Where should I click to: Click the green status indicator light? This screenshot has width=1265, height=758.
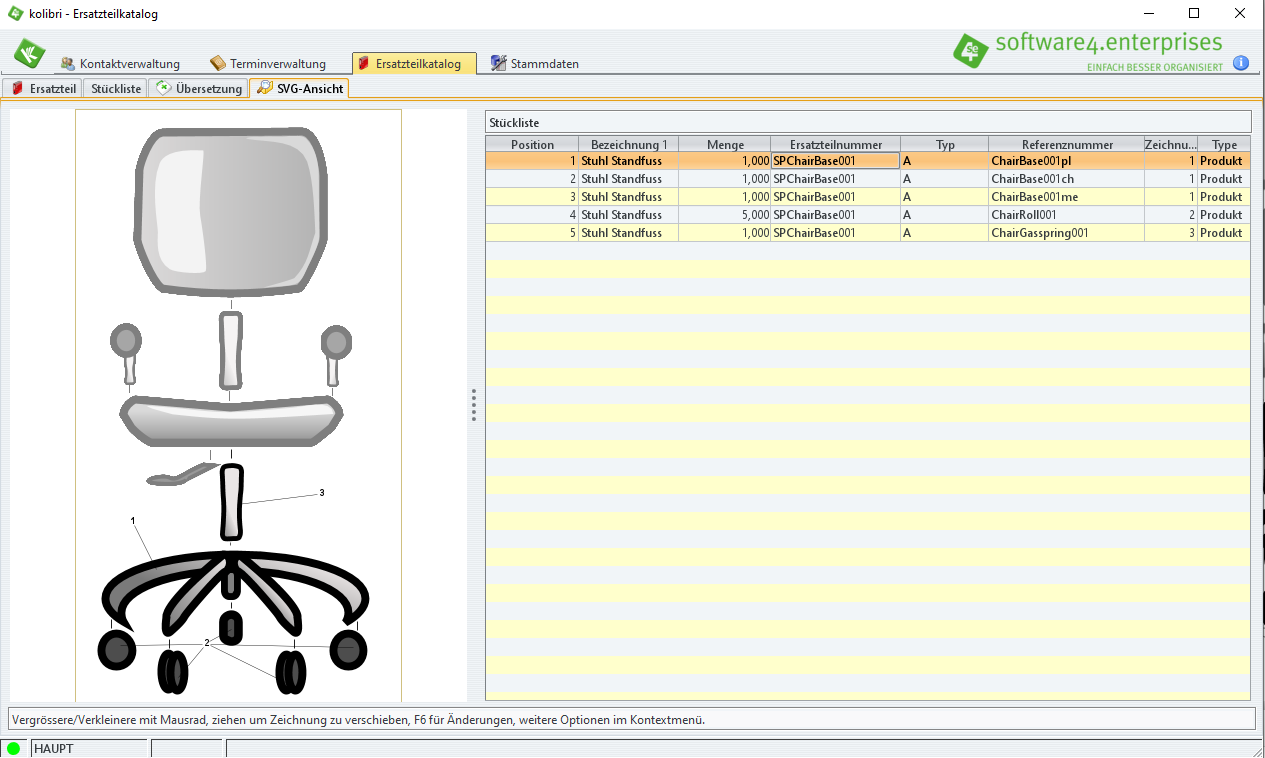click(14, 748)
